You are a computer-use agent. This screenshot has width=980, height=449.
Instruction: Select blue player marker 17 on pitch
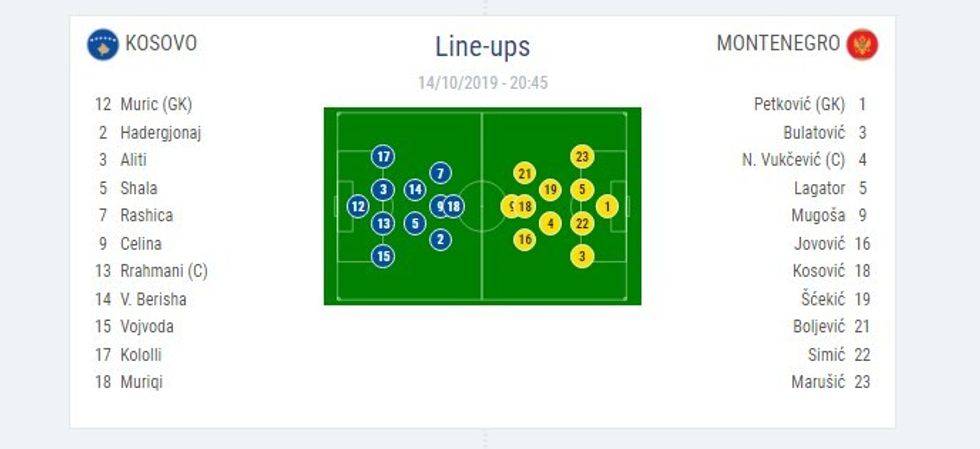383,156
